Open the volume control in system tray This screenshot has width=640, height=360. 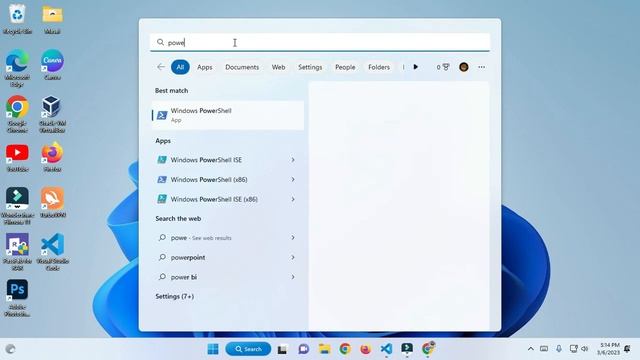[x=585, y=349]
